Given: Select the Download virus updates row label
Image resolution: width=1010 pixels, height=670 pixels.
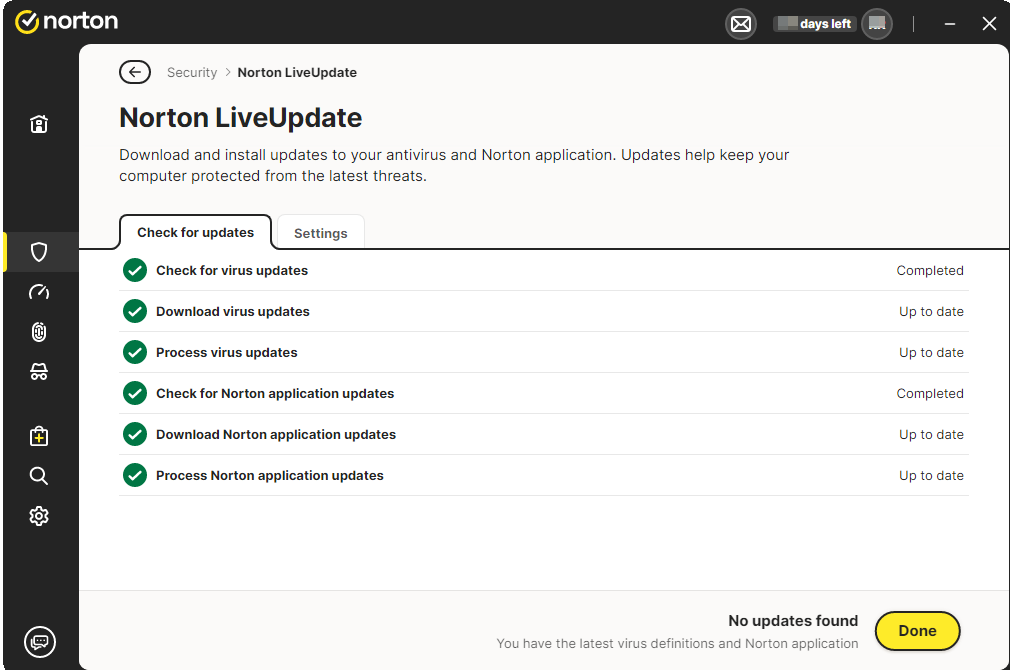Looking at the screenshot, I should click(233, 312).
